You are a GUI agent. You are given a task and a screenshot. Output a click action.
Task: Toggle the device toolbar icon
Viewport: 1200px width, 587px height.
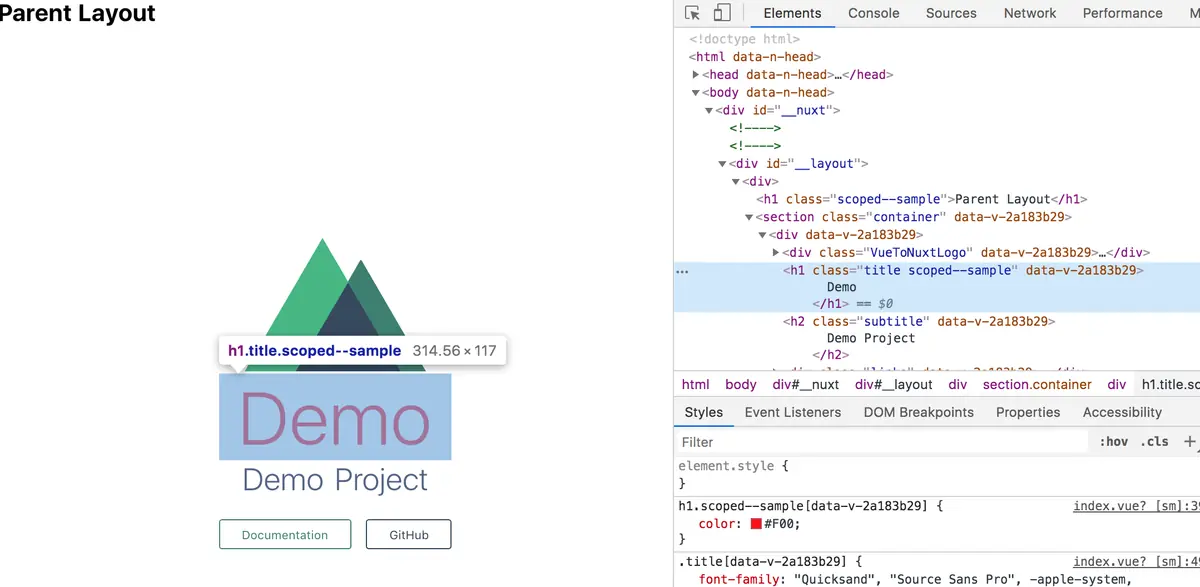click(722, 13)
